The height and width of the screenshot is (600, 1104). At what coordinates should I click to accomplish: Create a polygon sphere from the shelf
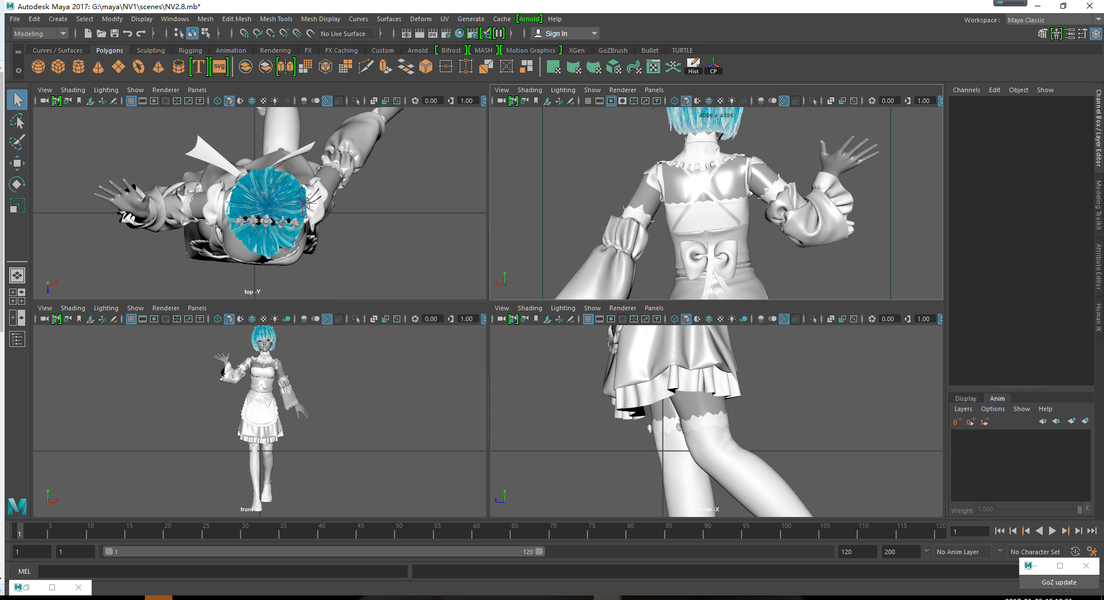click(x=38, y=67)
